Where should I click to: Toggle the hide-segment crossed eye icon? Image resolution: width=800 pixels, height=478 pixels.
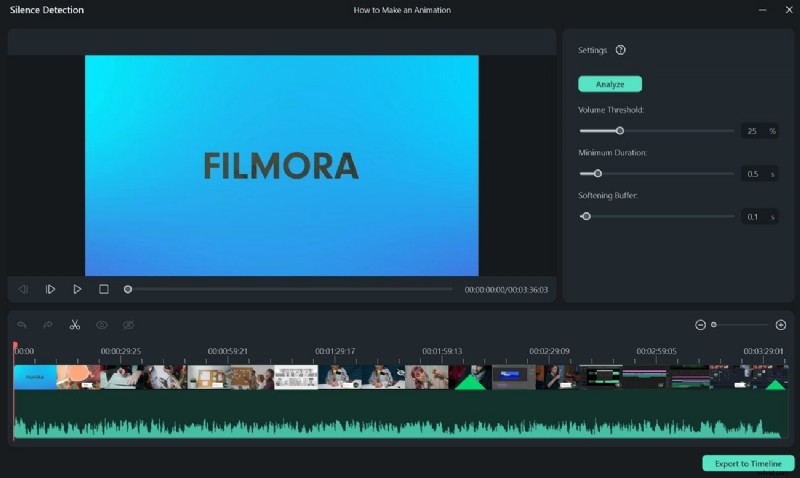point(128,325)
